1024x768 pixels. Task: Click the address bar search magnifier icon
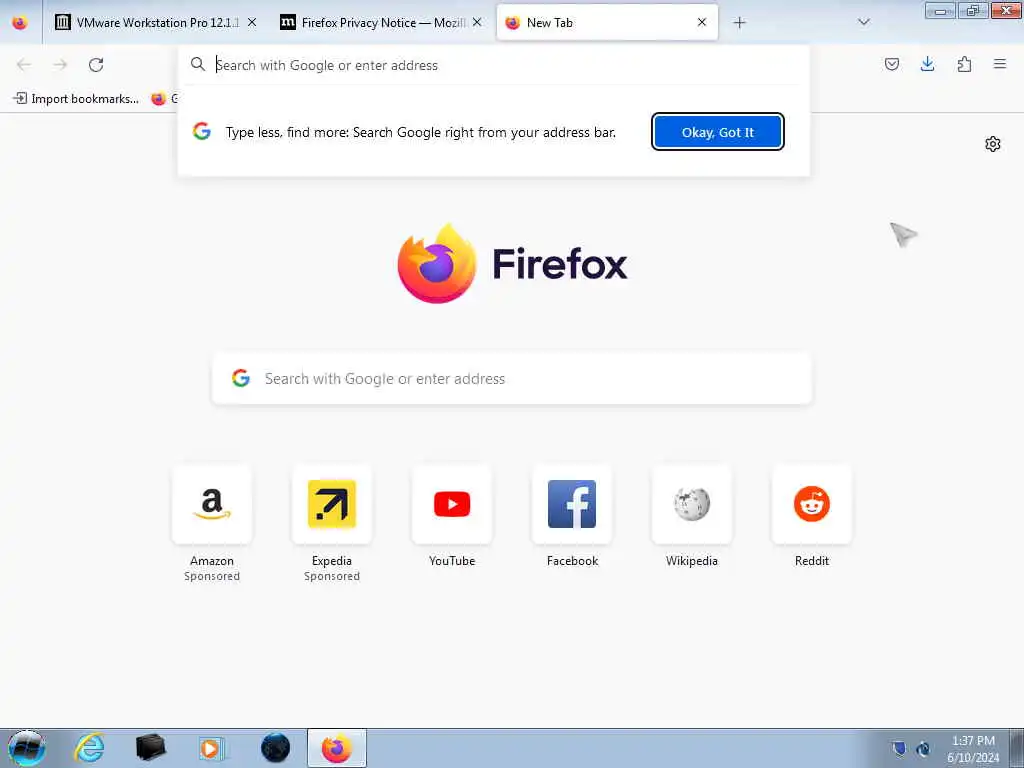[198, 64]
